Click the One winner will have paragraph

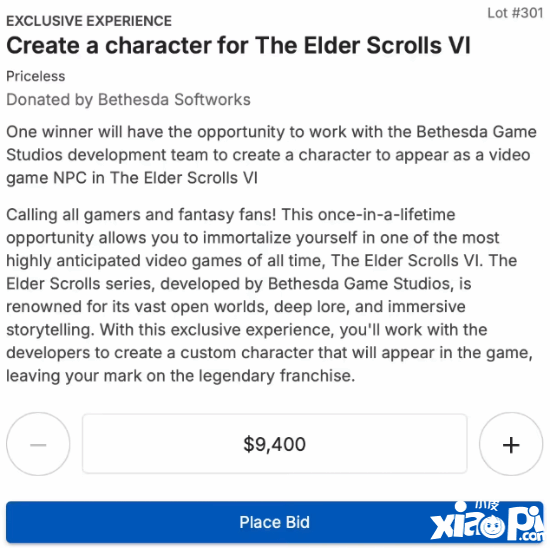(271, 155)
